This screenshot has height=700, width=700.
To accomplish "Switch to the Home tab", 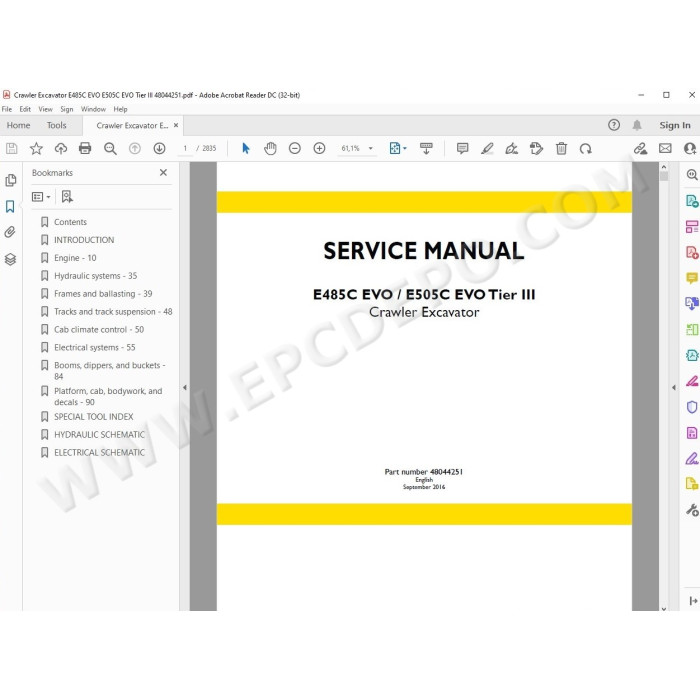I will pos(18,125).
